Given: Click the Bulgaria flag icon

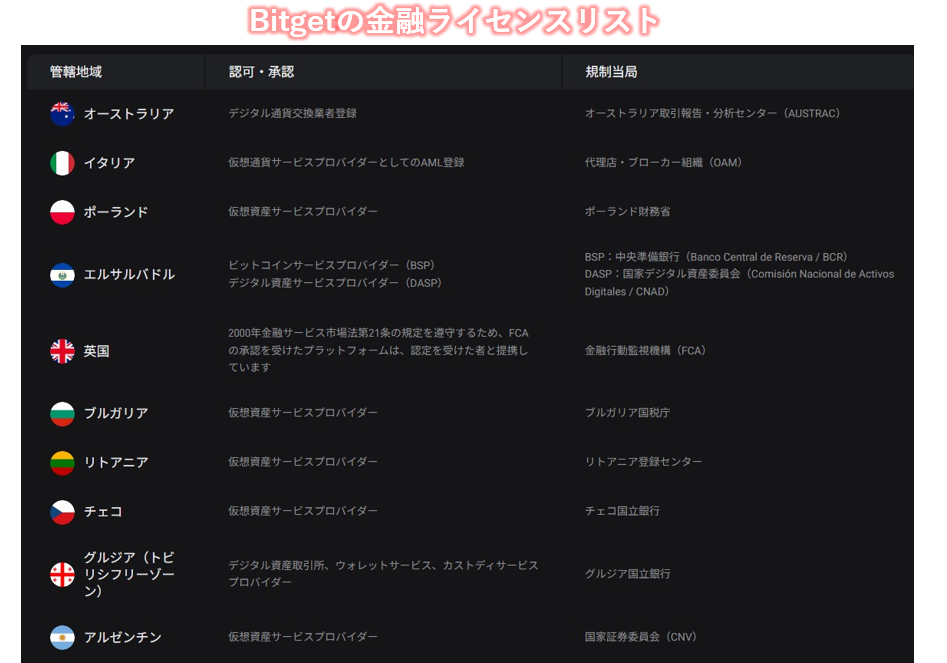Looking at the screenshot, I should 62,413.
